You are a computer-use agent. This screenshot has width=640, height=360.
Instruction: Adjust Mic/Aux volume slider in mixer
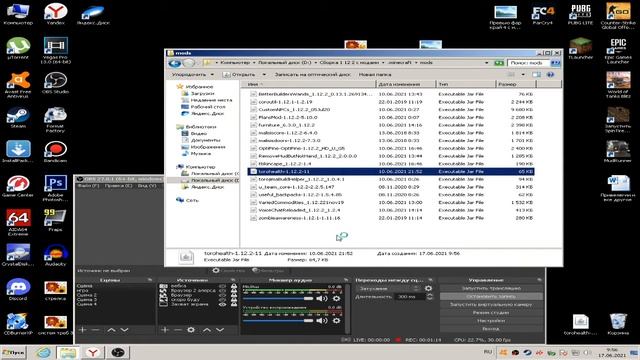(x=278, y=298)
